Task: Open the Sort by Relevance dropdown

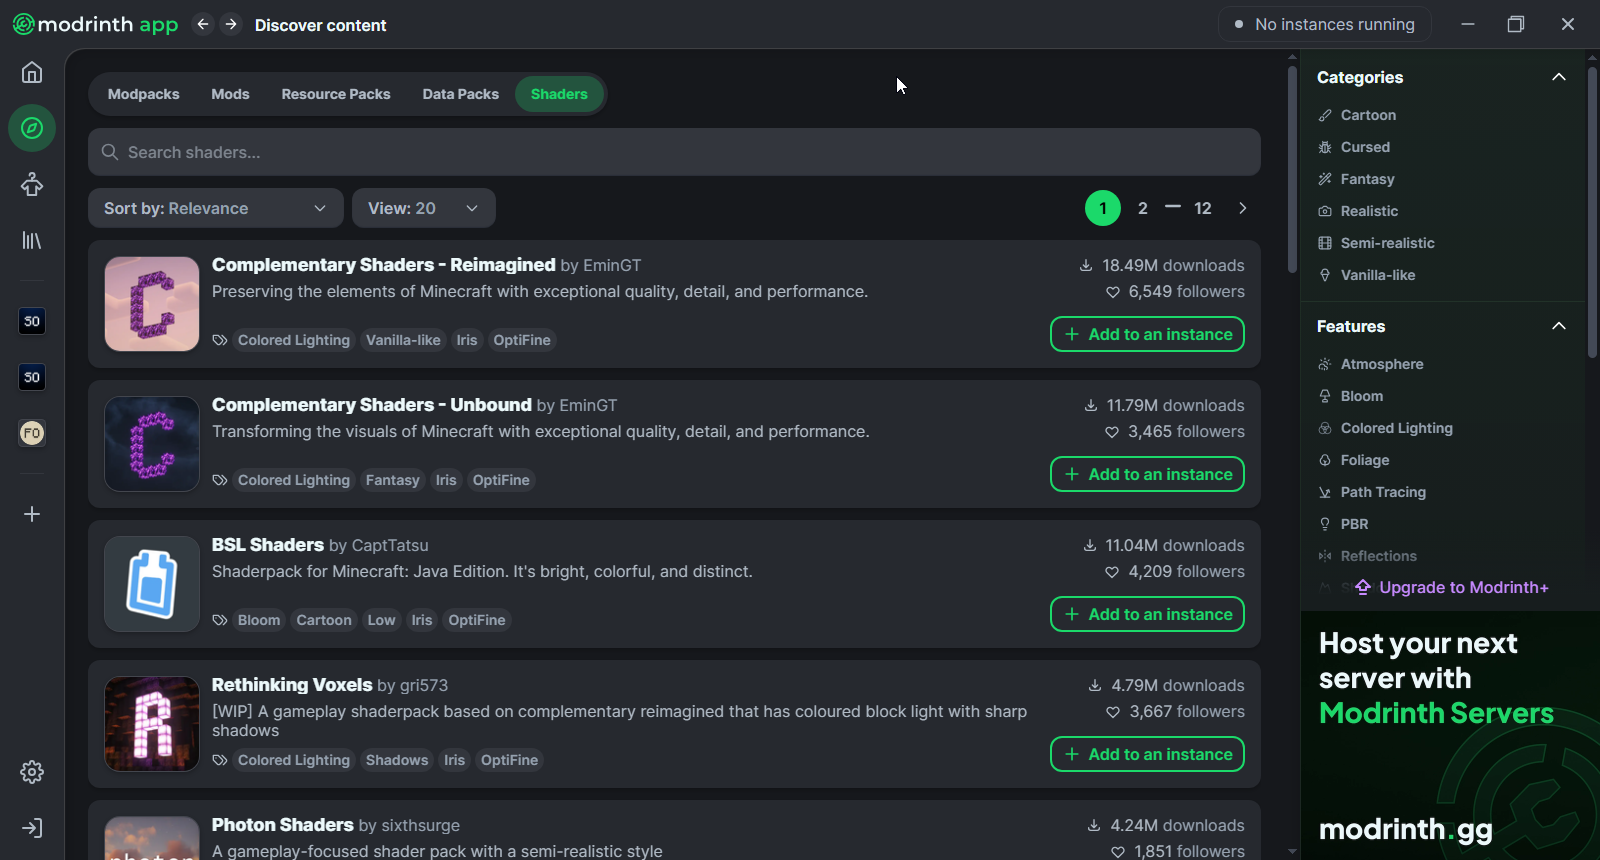Action: pos(216,208)
